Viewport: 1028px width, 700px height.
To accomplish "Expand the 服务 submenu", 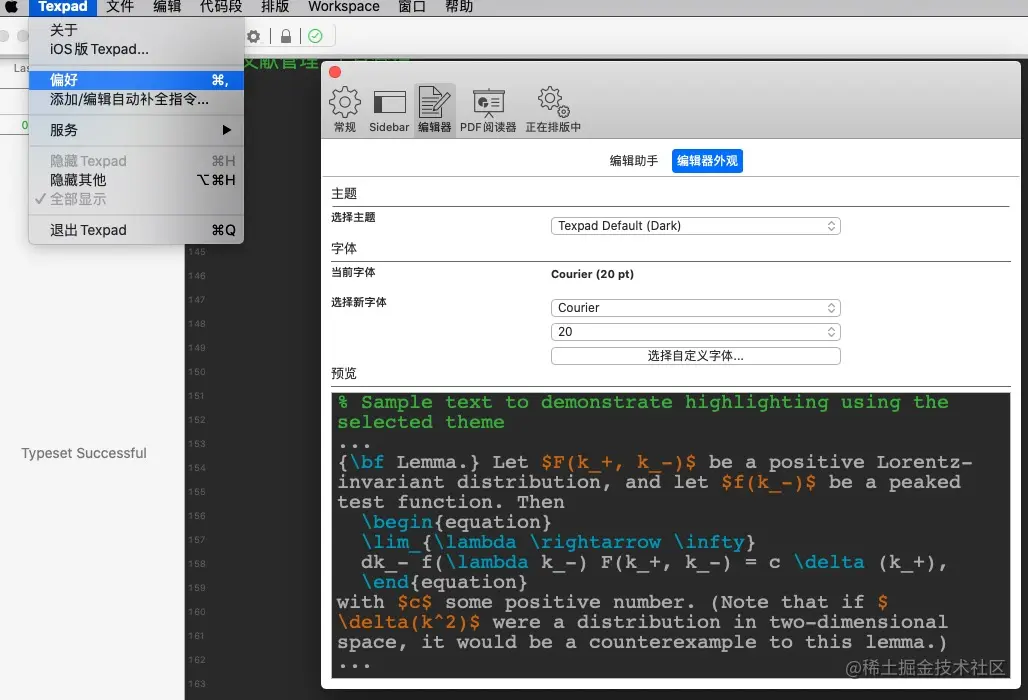I will pyautogui.click(x=136, y=130).
